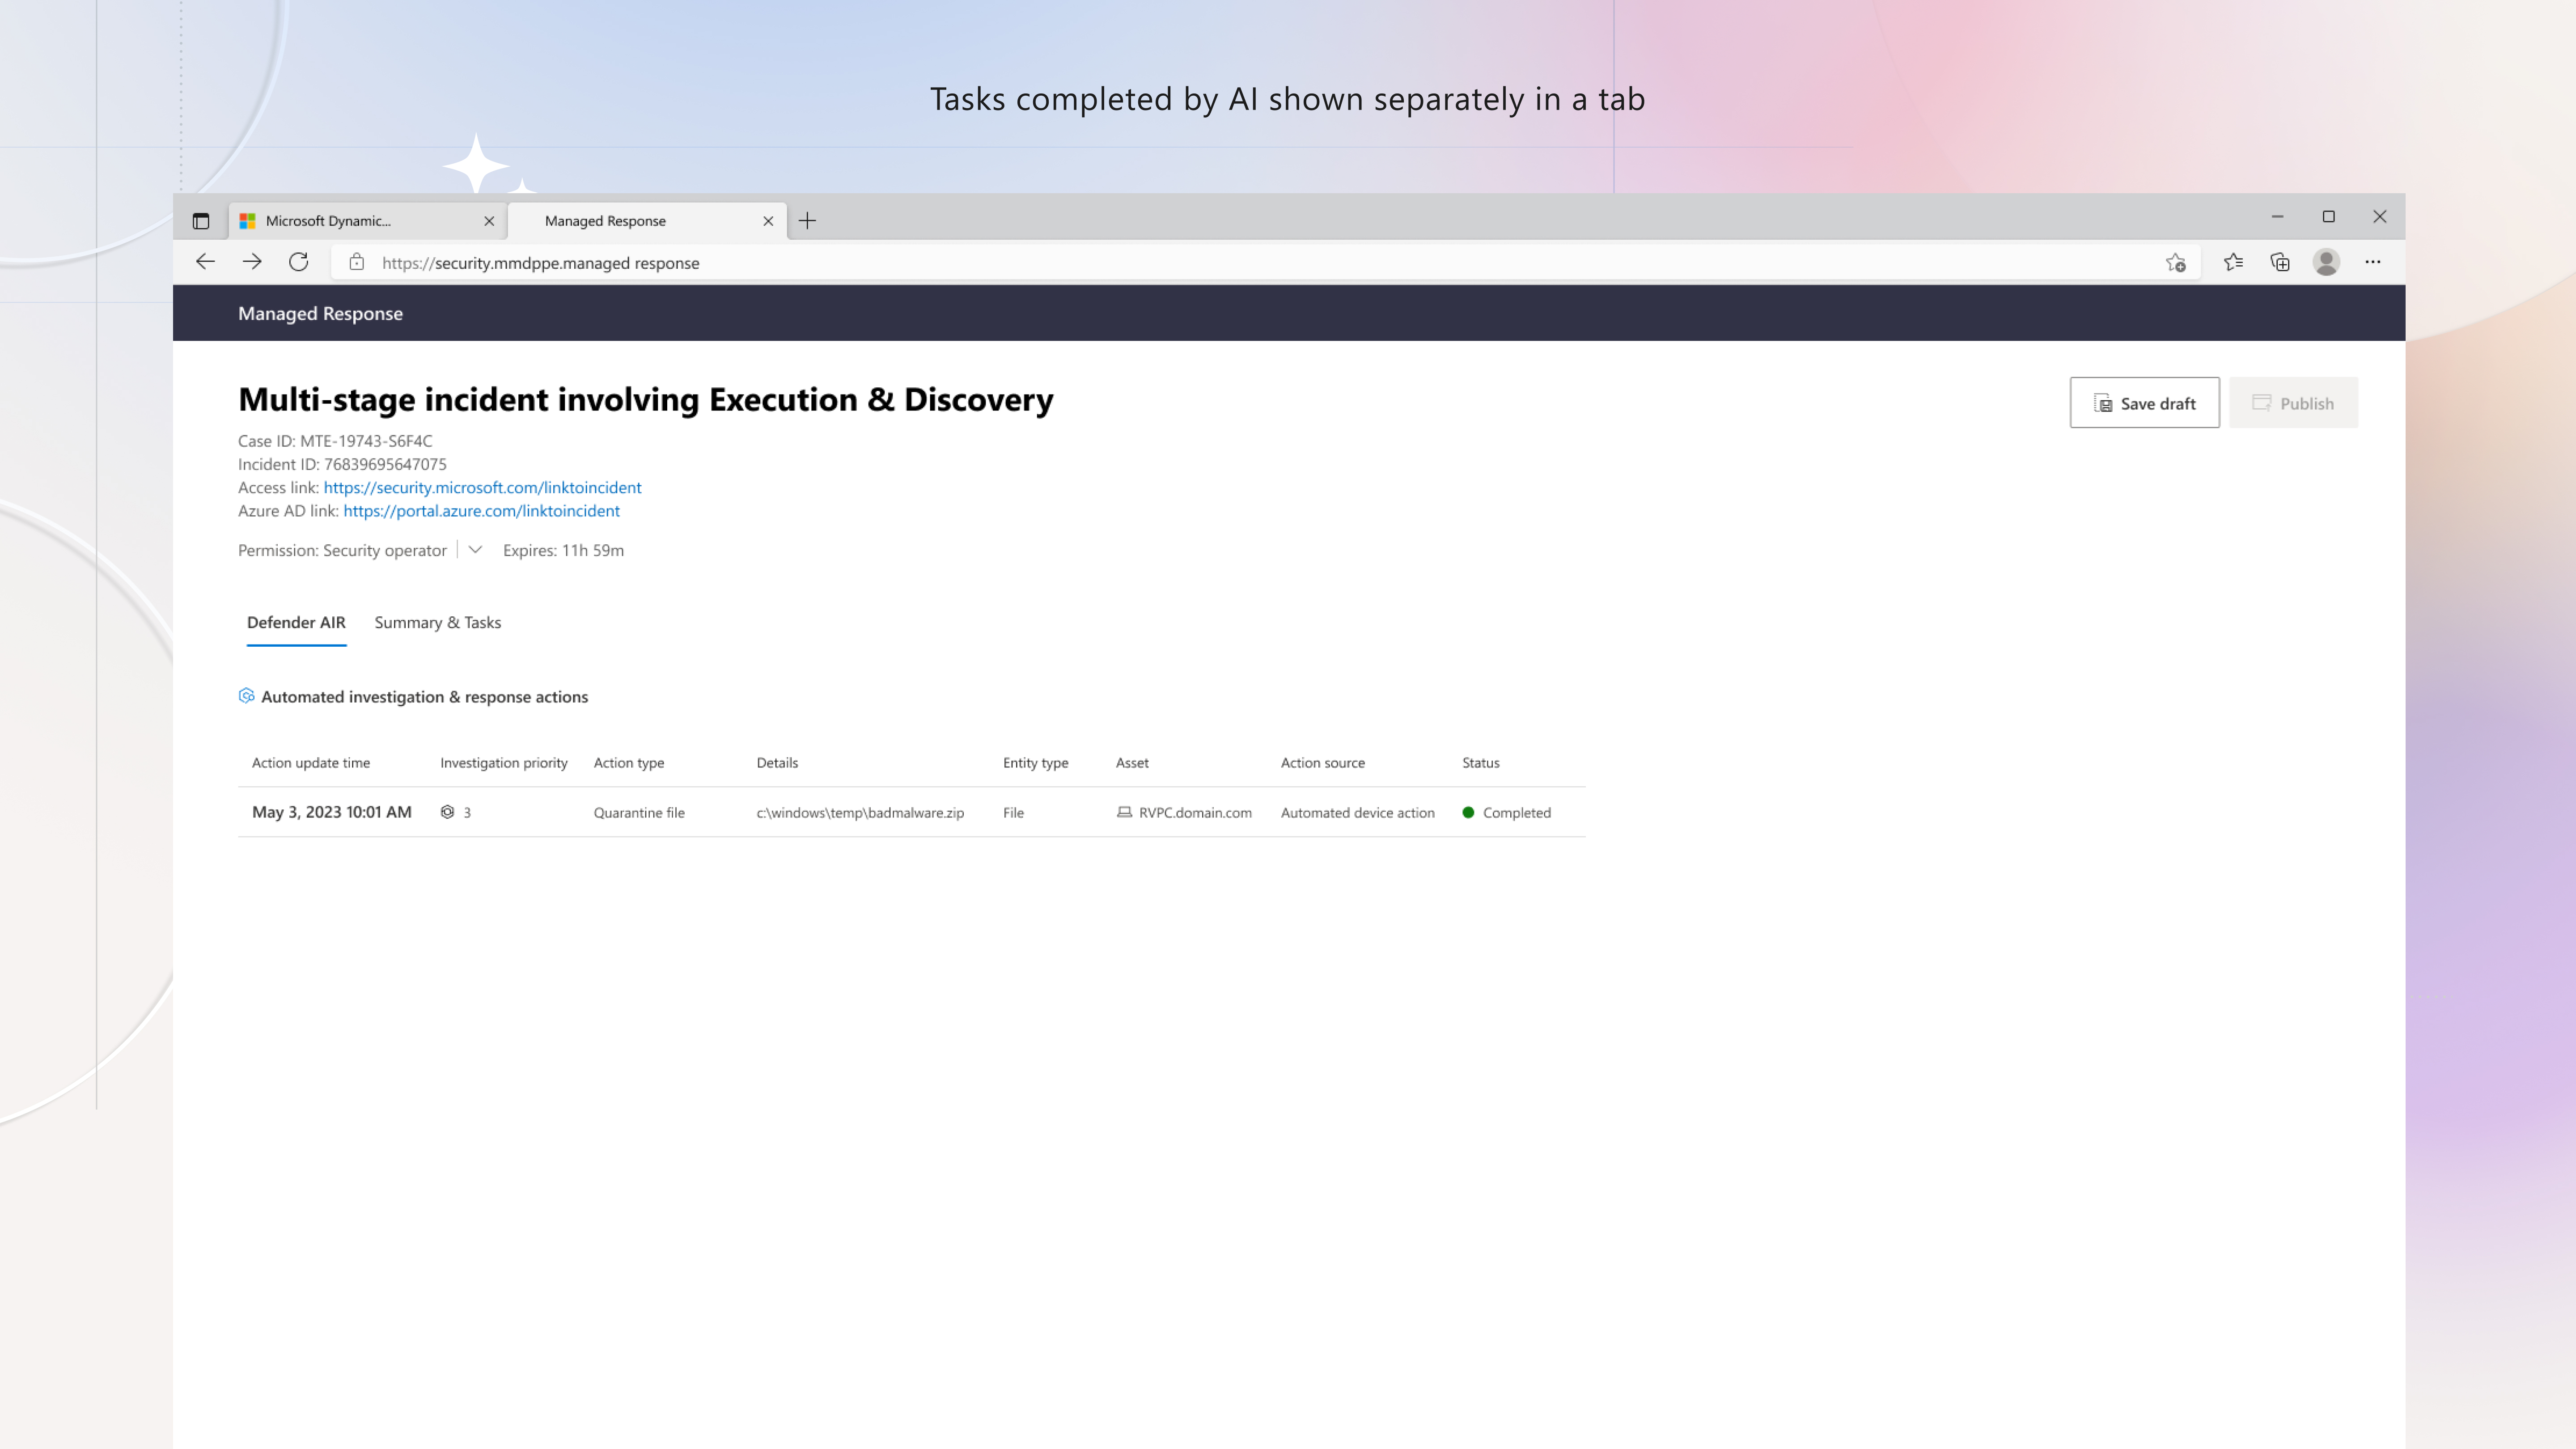Viewport: 2576px width, 1449px height.
Task: Switch to Summary & Tasks tab
Action: pyautogui.click(x=438, y=622)
